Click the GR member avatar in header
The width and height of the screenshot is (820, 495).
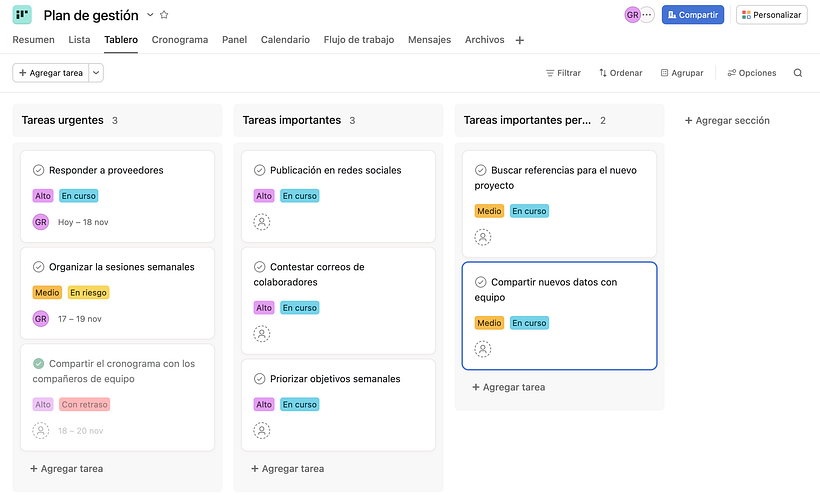[x=632, y=15]
